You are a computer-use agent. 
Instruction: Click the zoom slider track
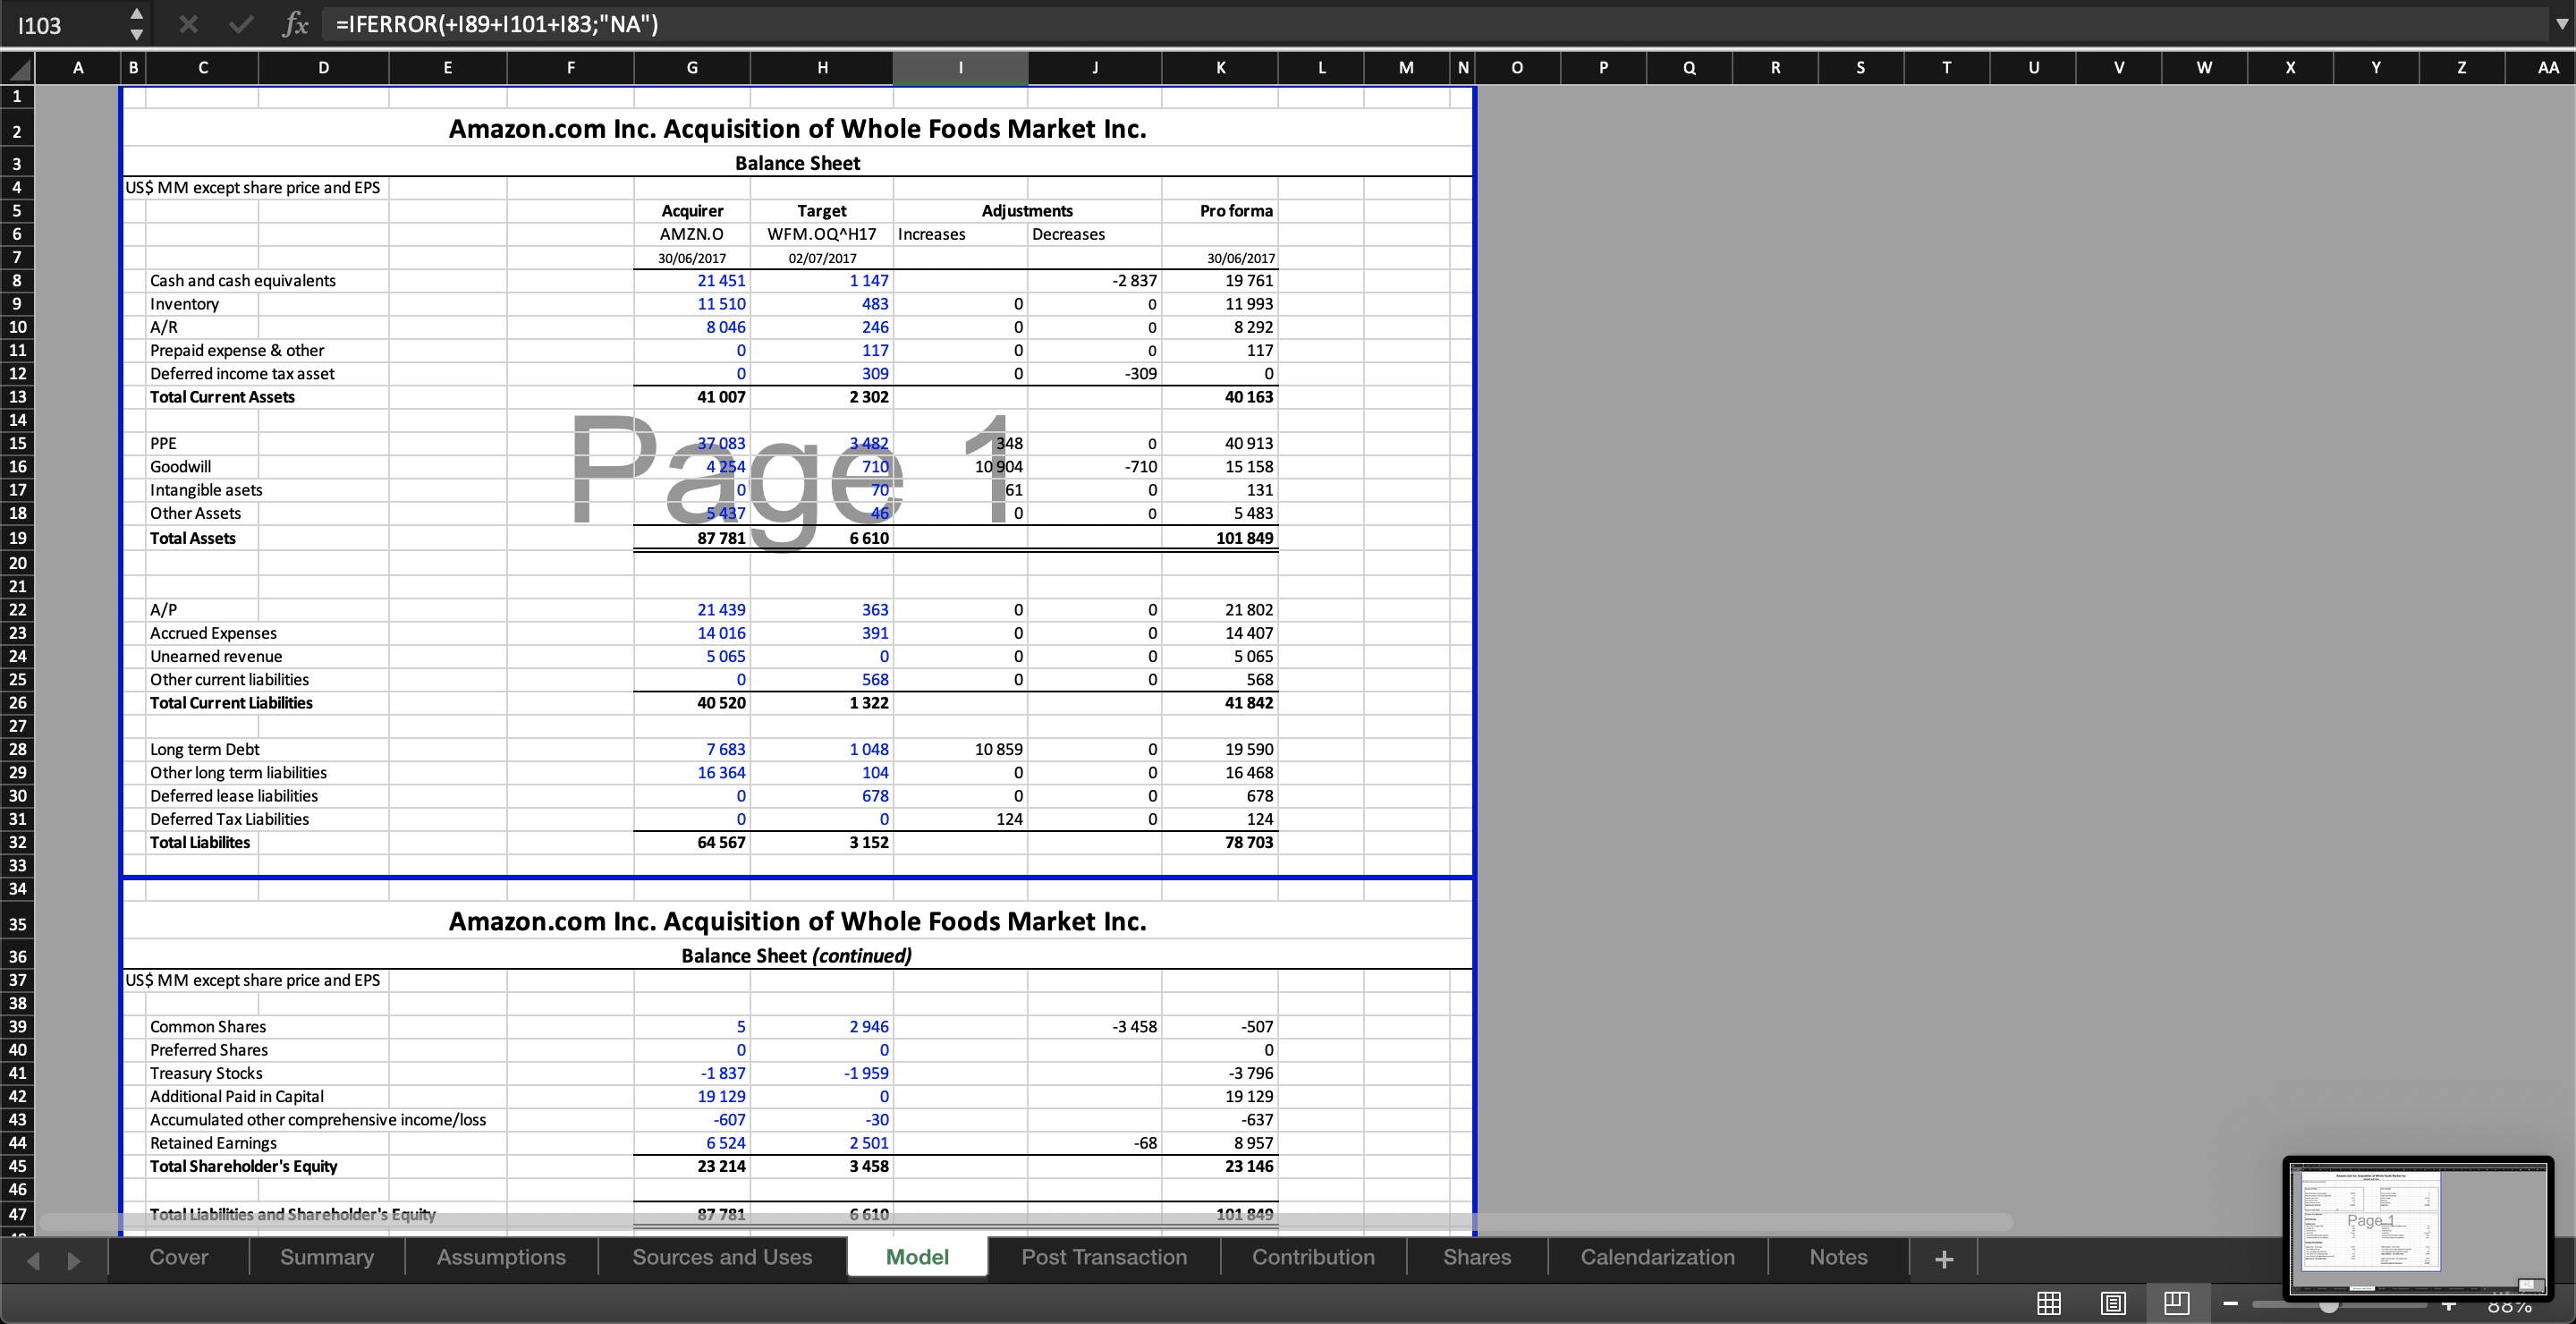(x=2340, y=1305)
